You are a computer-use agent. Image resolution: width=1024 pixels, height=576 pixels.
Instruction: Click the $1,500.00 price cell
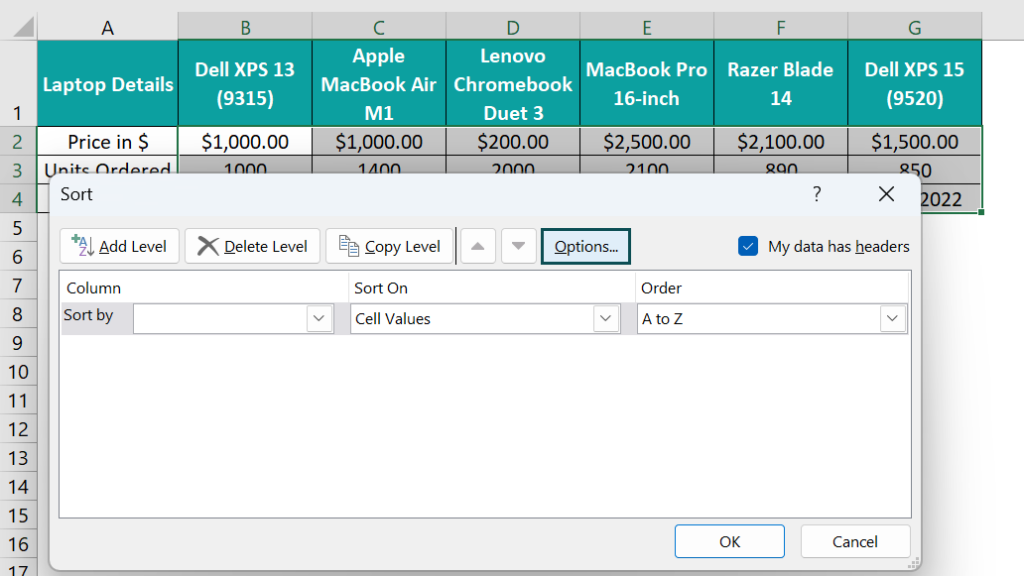coord(914,142)
